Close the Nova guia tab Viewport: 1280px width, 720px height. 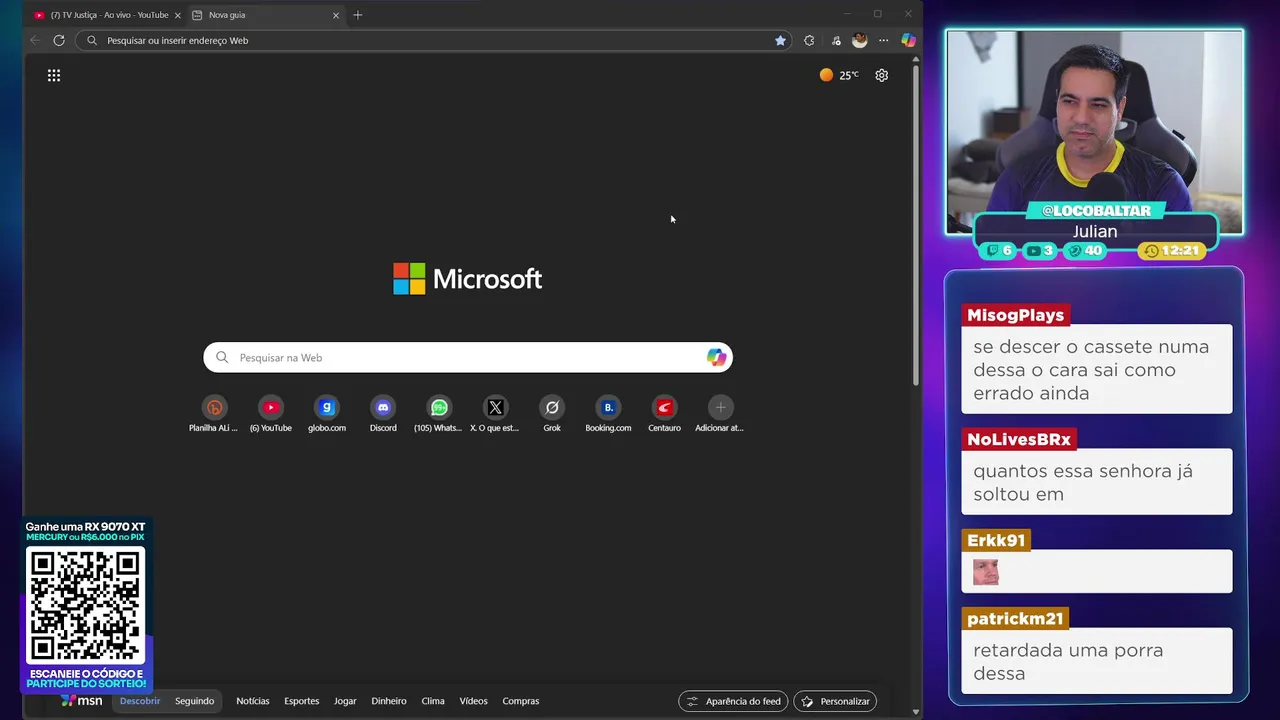pos(335,15)
